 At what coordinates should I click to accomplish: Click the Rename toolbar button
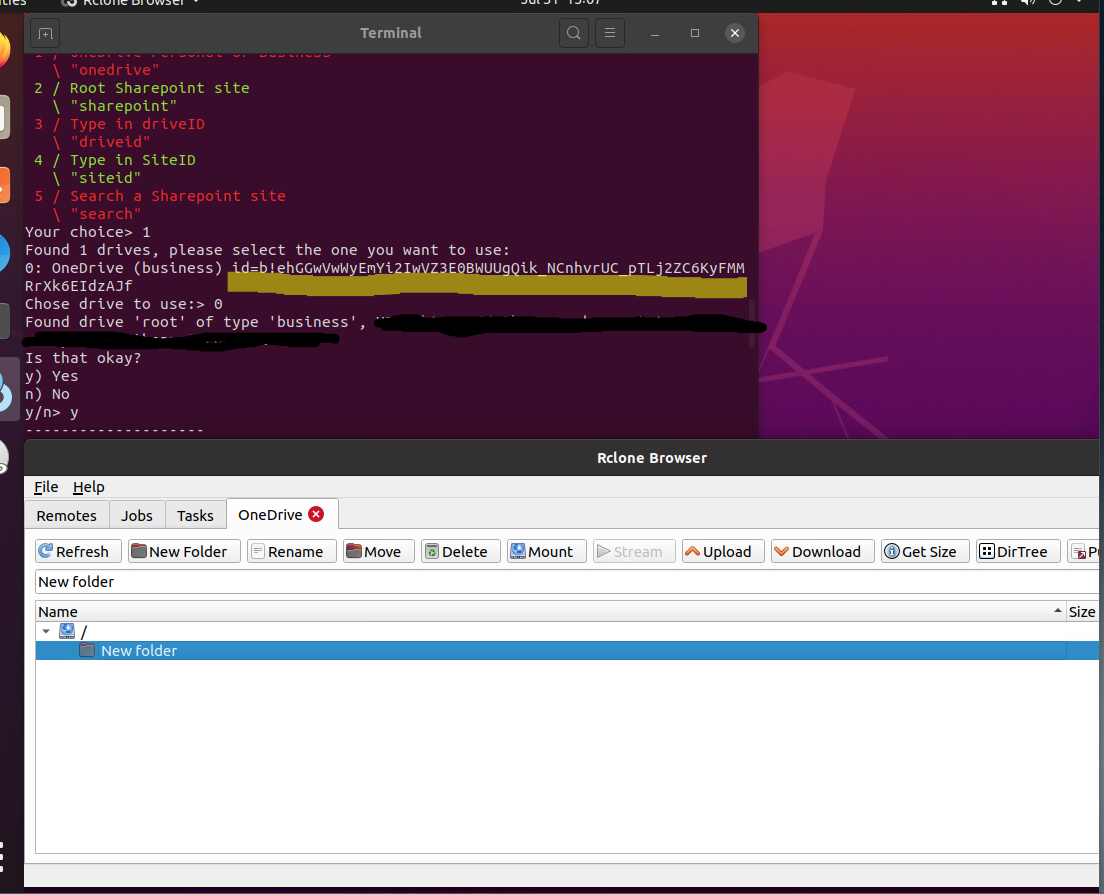click(291, 551)
